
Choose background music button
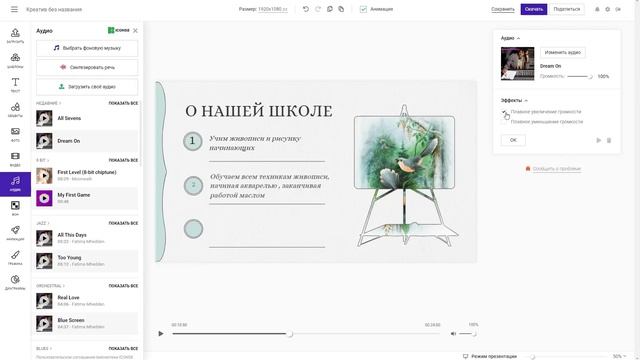pos(87,48)
